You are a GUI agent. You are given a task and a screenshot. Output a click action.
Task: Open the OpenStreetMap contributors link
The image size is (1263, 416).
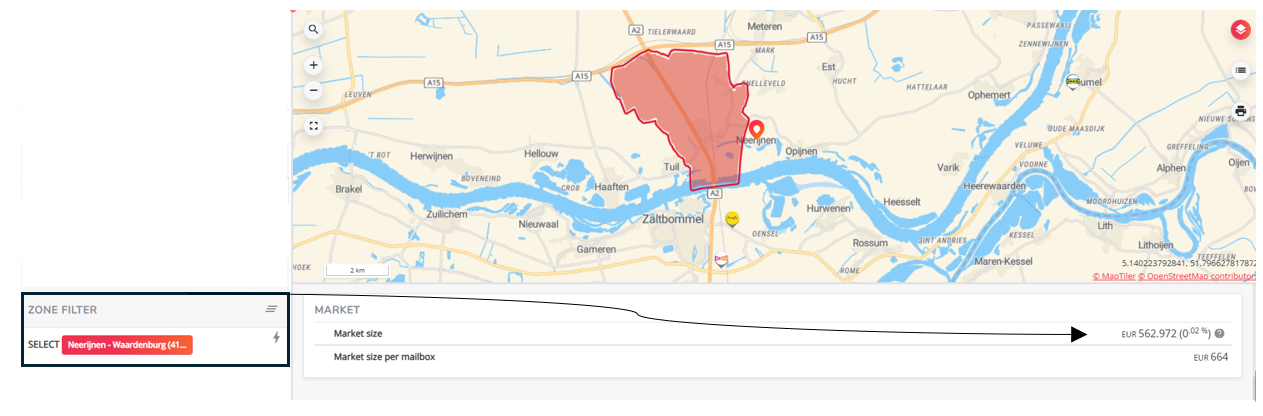[x=1198, y=276]
